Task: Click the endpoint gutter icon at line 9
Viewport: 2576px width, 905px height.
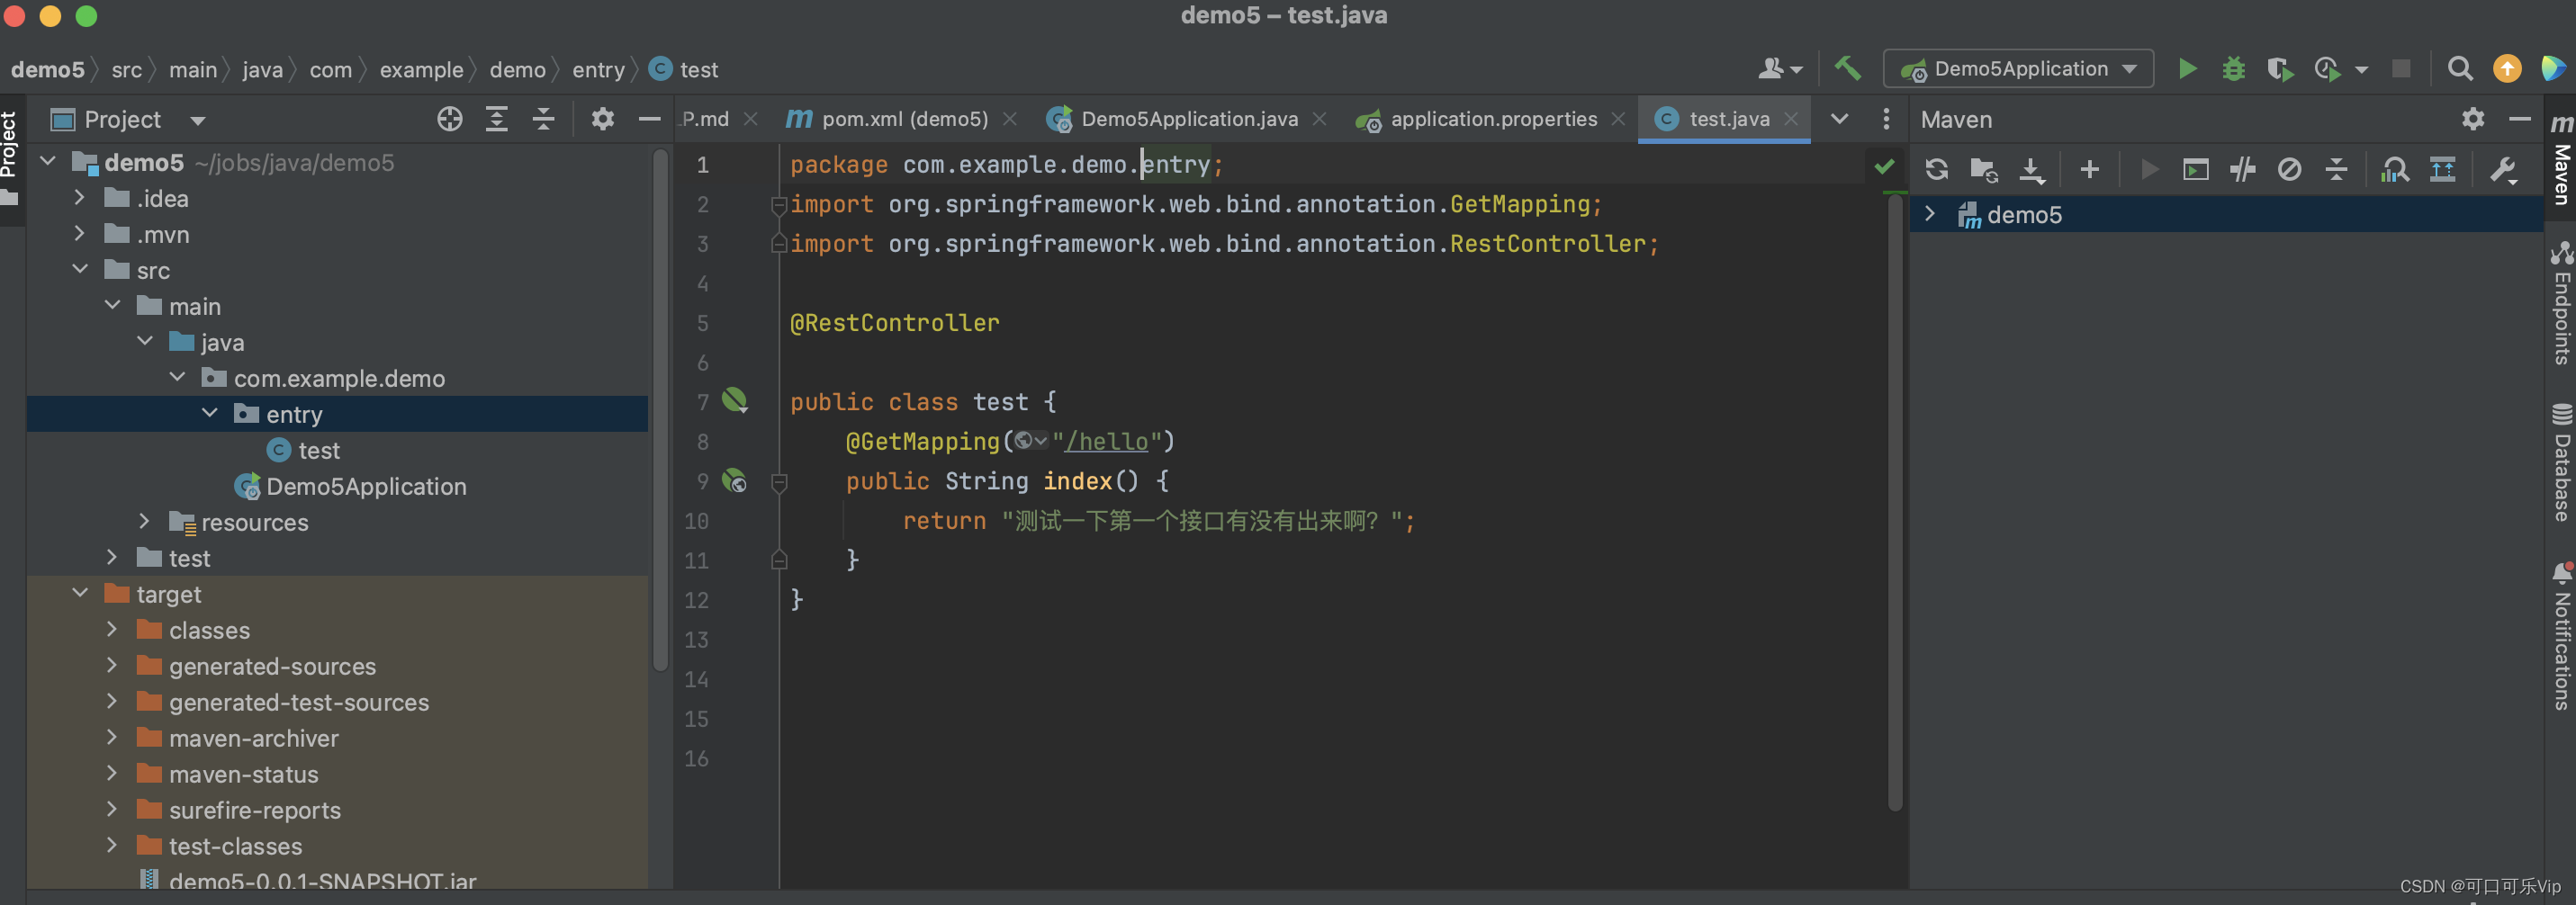Action: point(735,480)
